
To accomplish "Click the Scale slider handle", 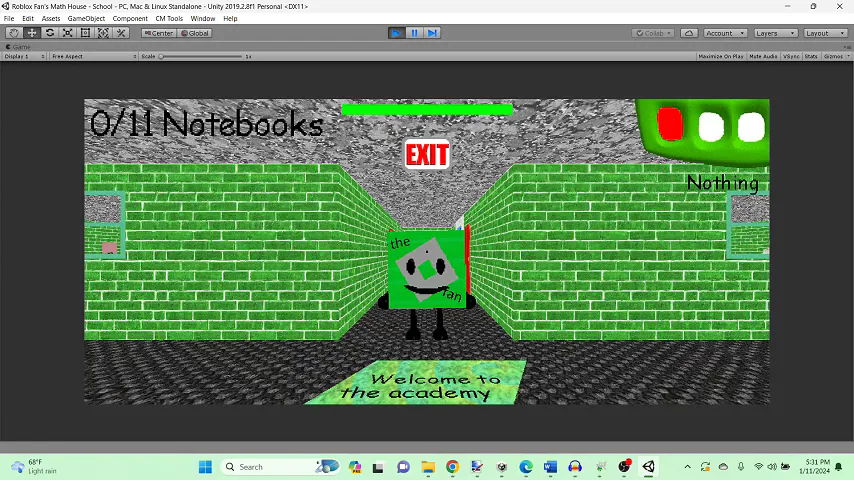I will click(161, 56).
